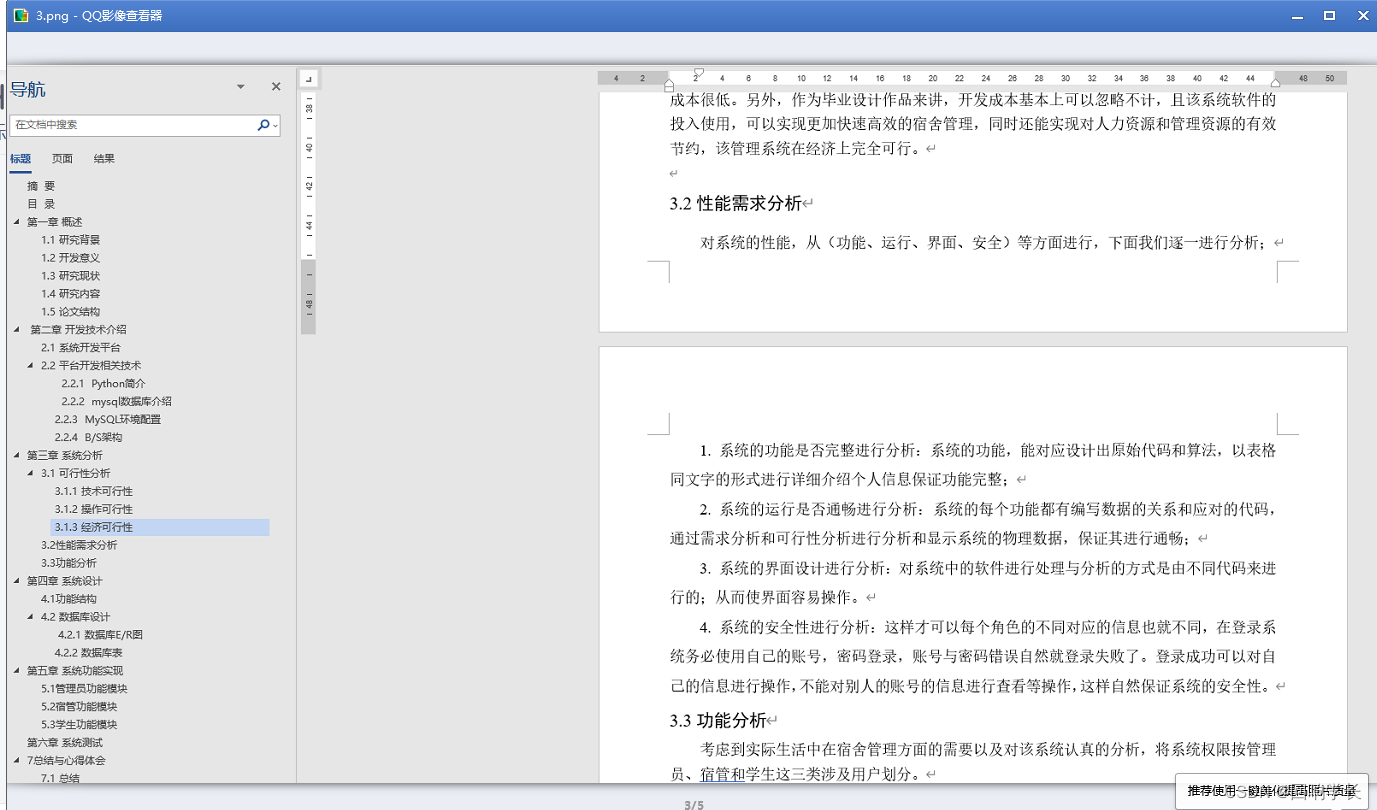Screen dimensions: 1377x810
Task: Click the QQ影像查看器 app icon in title bar
Action: point(20,15)
